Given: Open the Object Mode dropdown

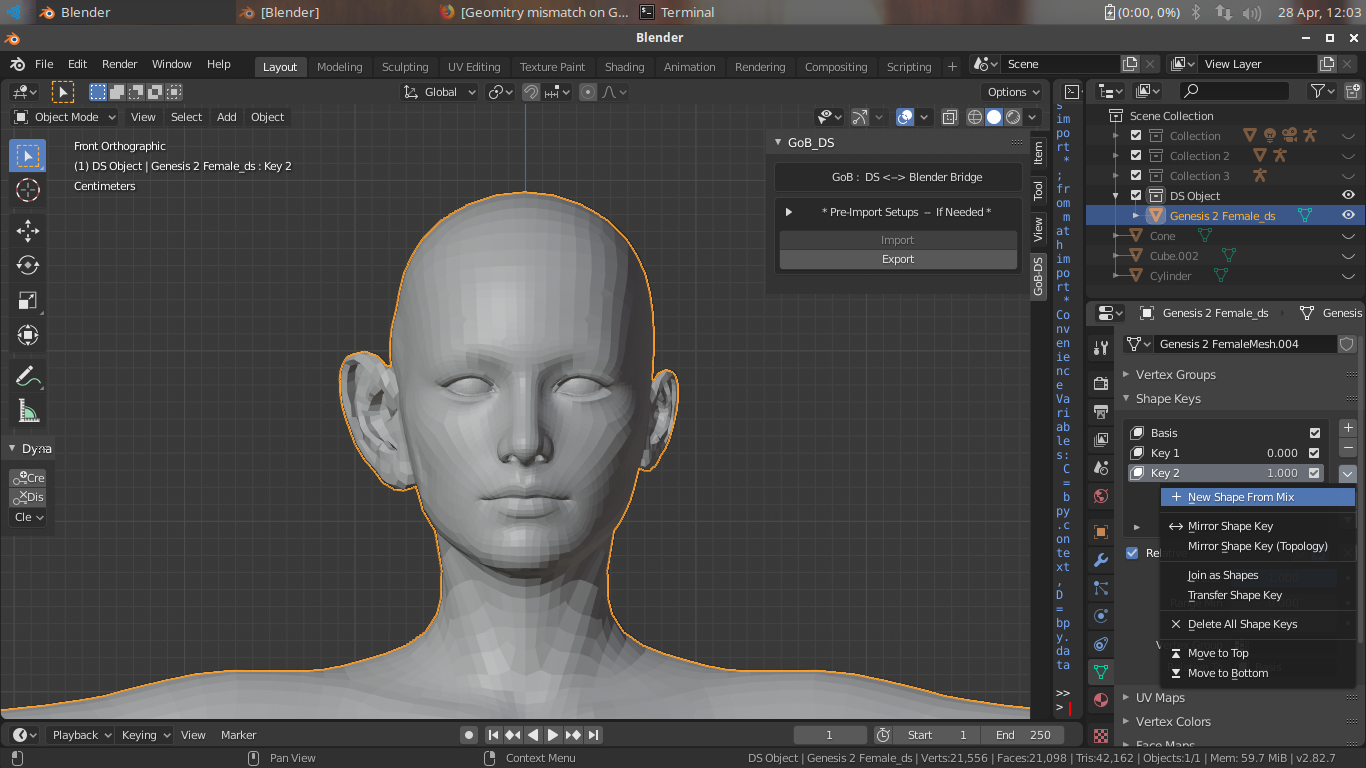Looking at the screenshot, I should [x=66, y=117].
